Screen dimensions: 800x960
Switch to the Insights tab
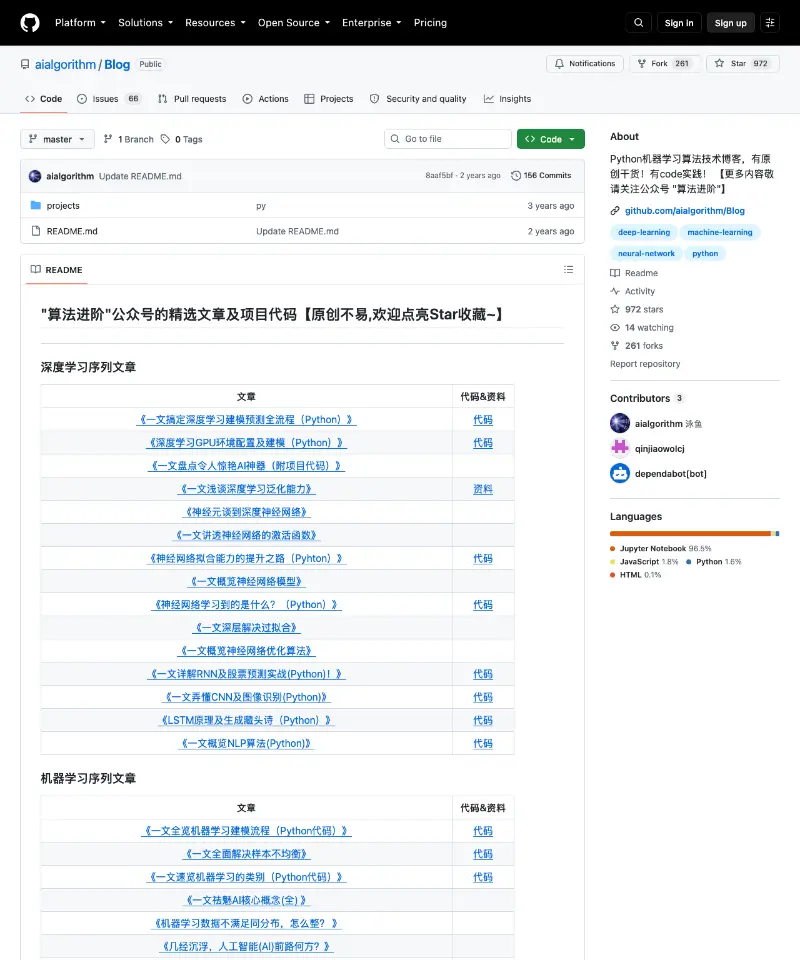pos(507,99)
